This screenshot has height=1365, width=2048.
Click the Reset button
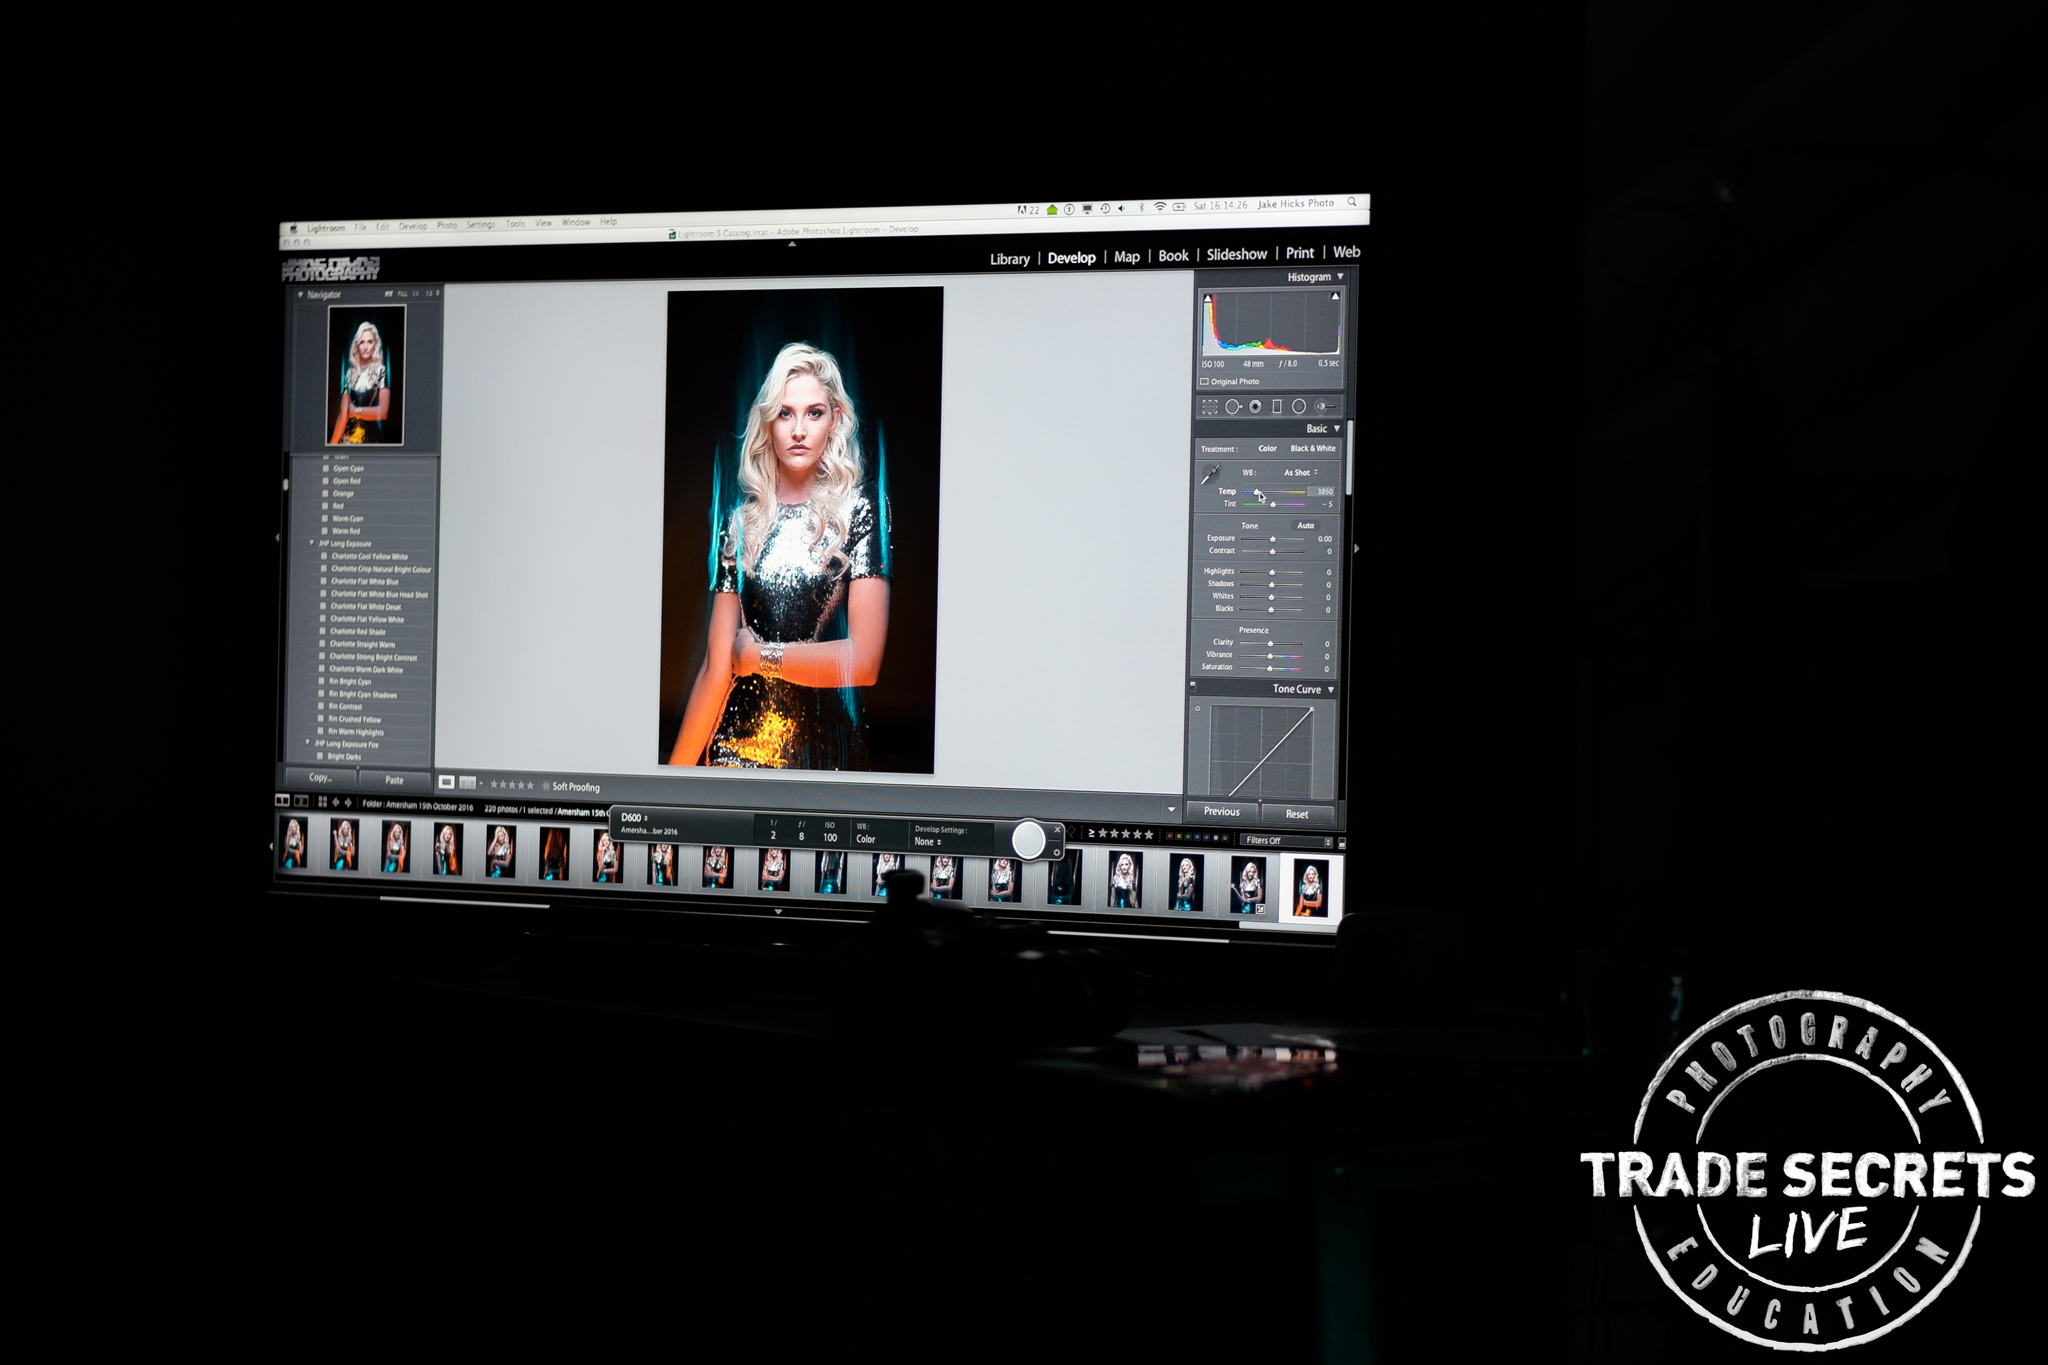[x=1297, y=814]
